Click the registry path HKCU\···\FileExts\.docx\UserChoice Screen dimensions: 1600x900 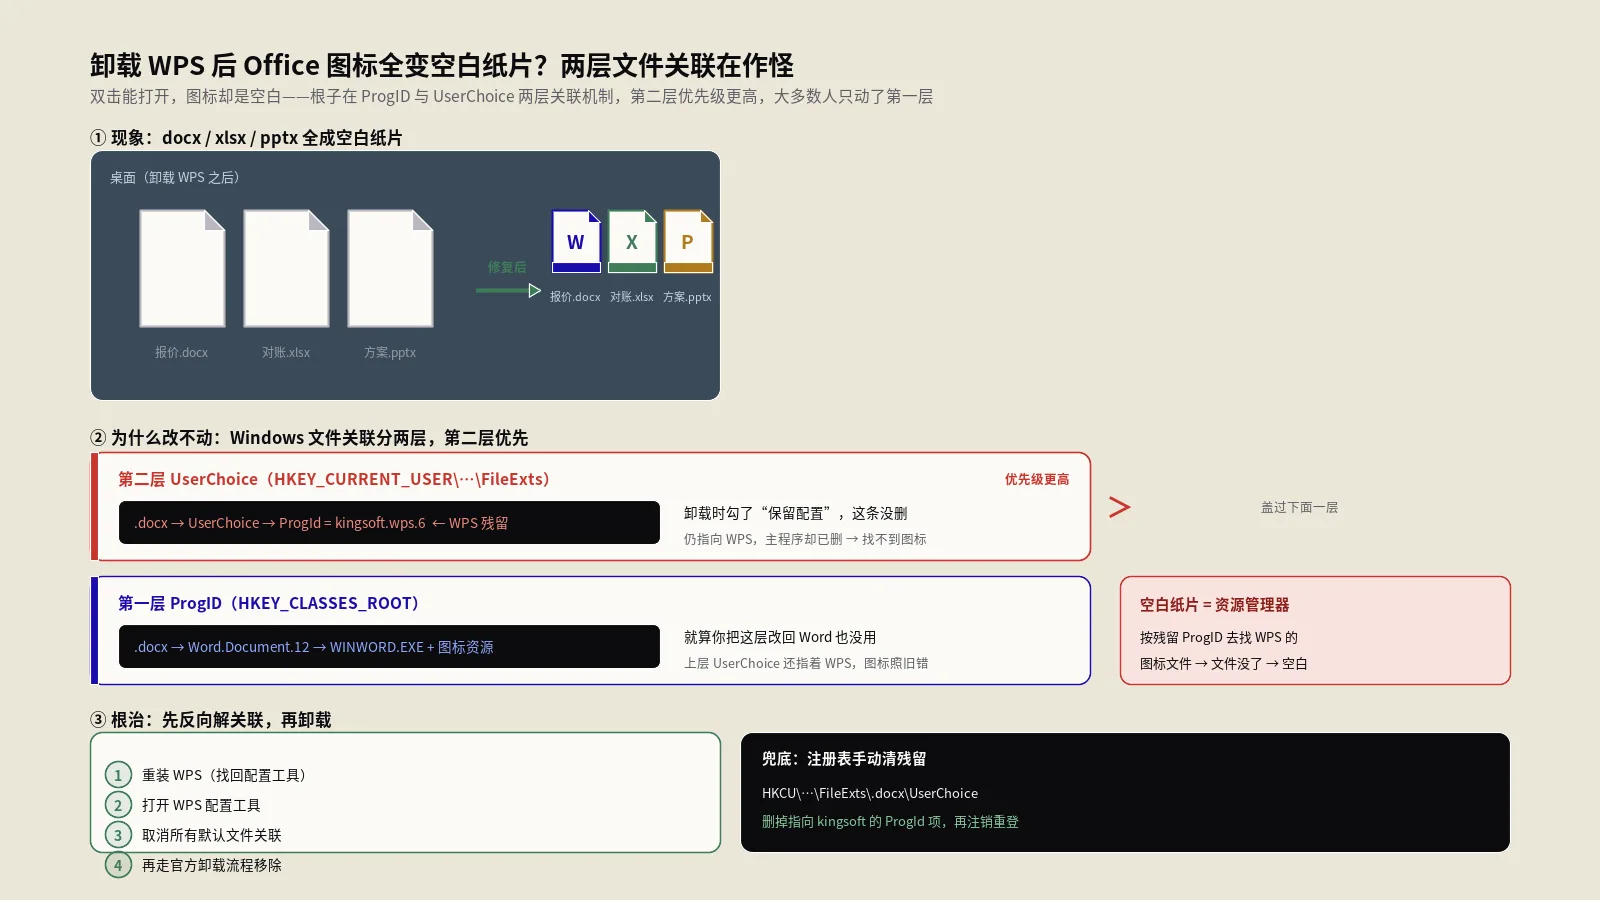tap(870, 793)
